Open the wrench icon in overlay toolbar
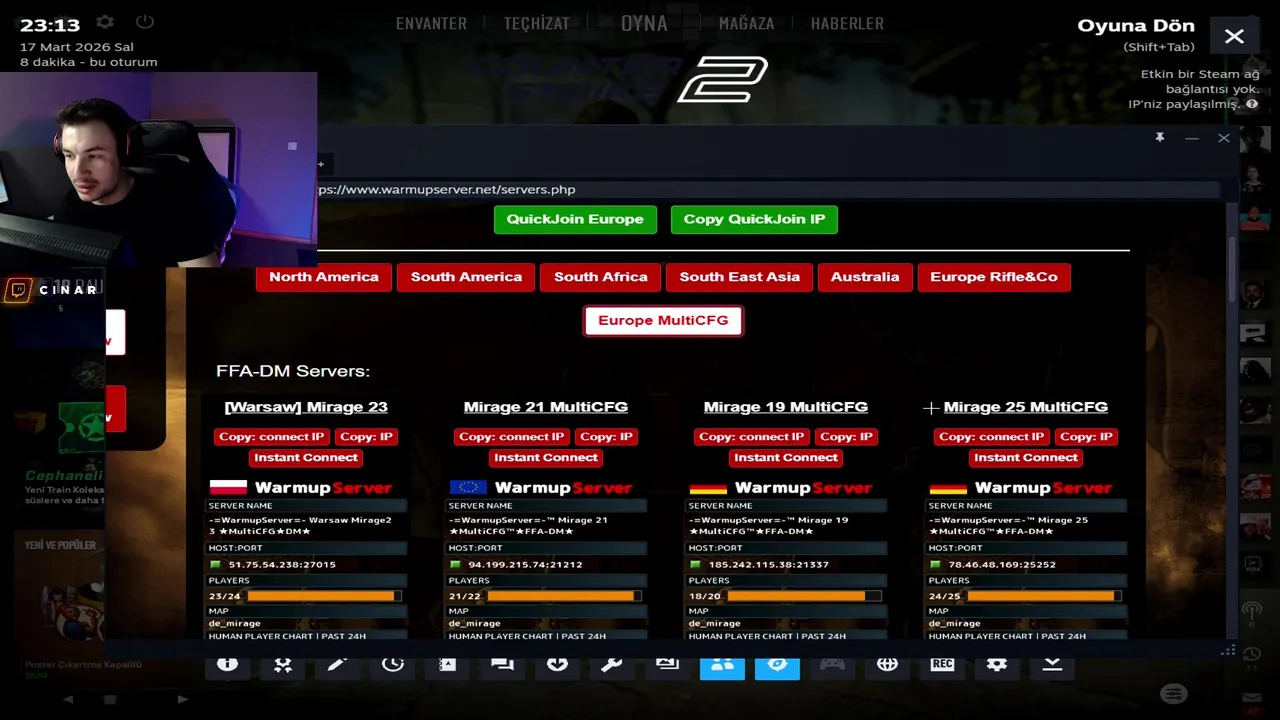Screen dimensions: 1280x720 click(x=612, y=664)
